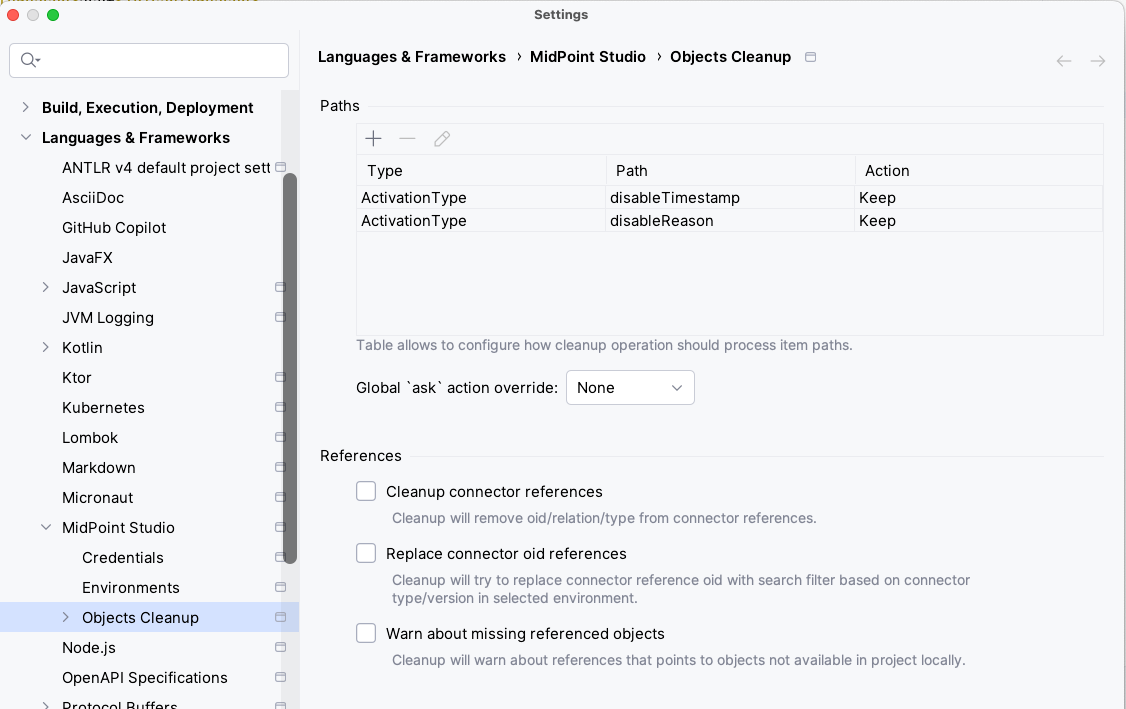Click the modified-settings icon next to Markdown
Screen dimensions: 1126x709
coord(279,467)
